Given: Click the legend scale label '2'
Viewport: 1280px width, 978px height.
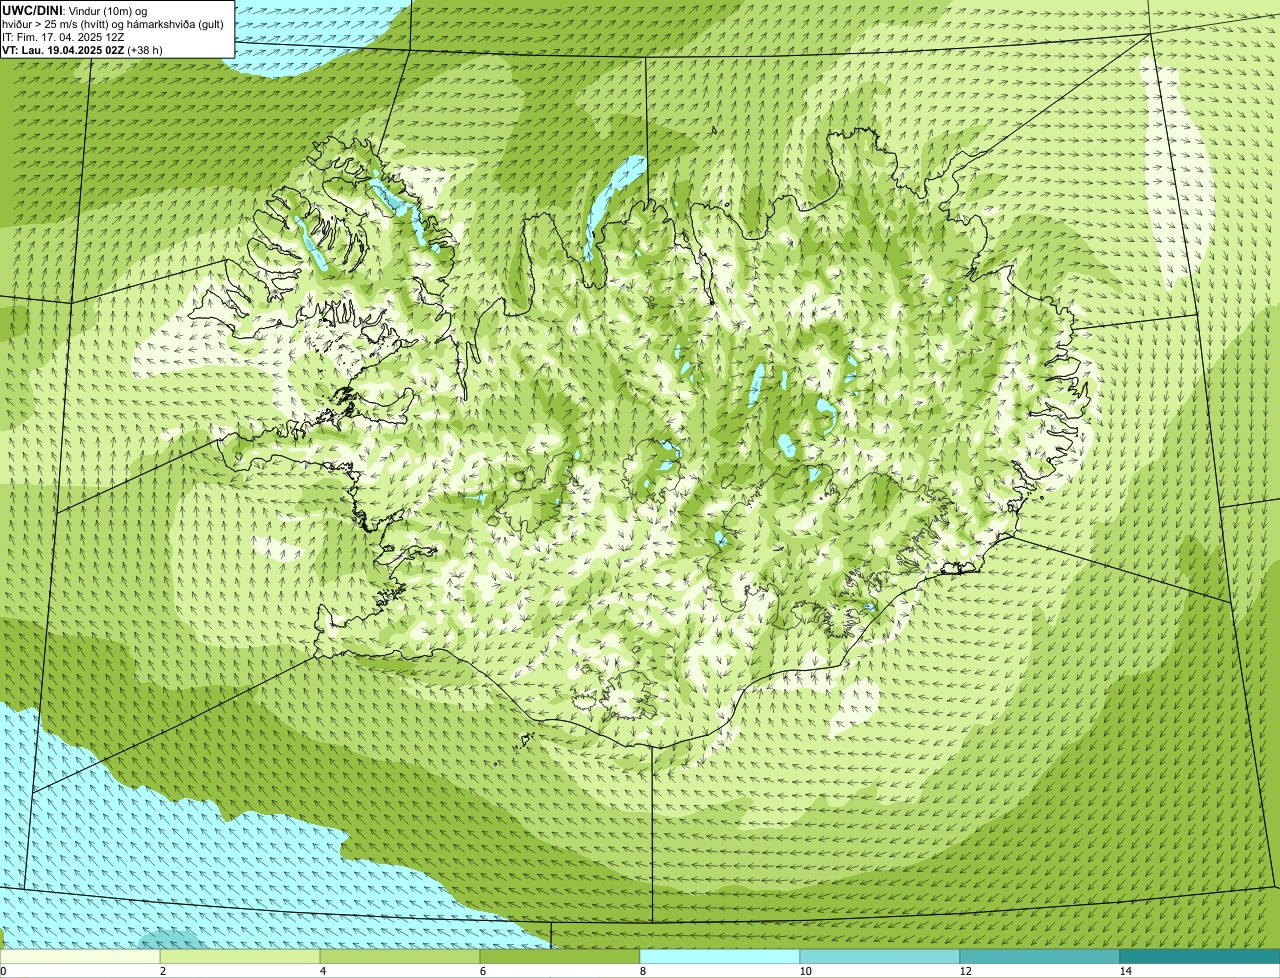Looking at the screenshot, I should (x=162, y=971).
